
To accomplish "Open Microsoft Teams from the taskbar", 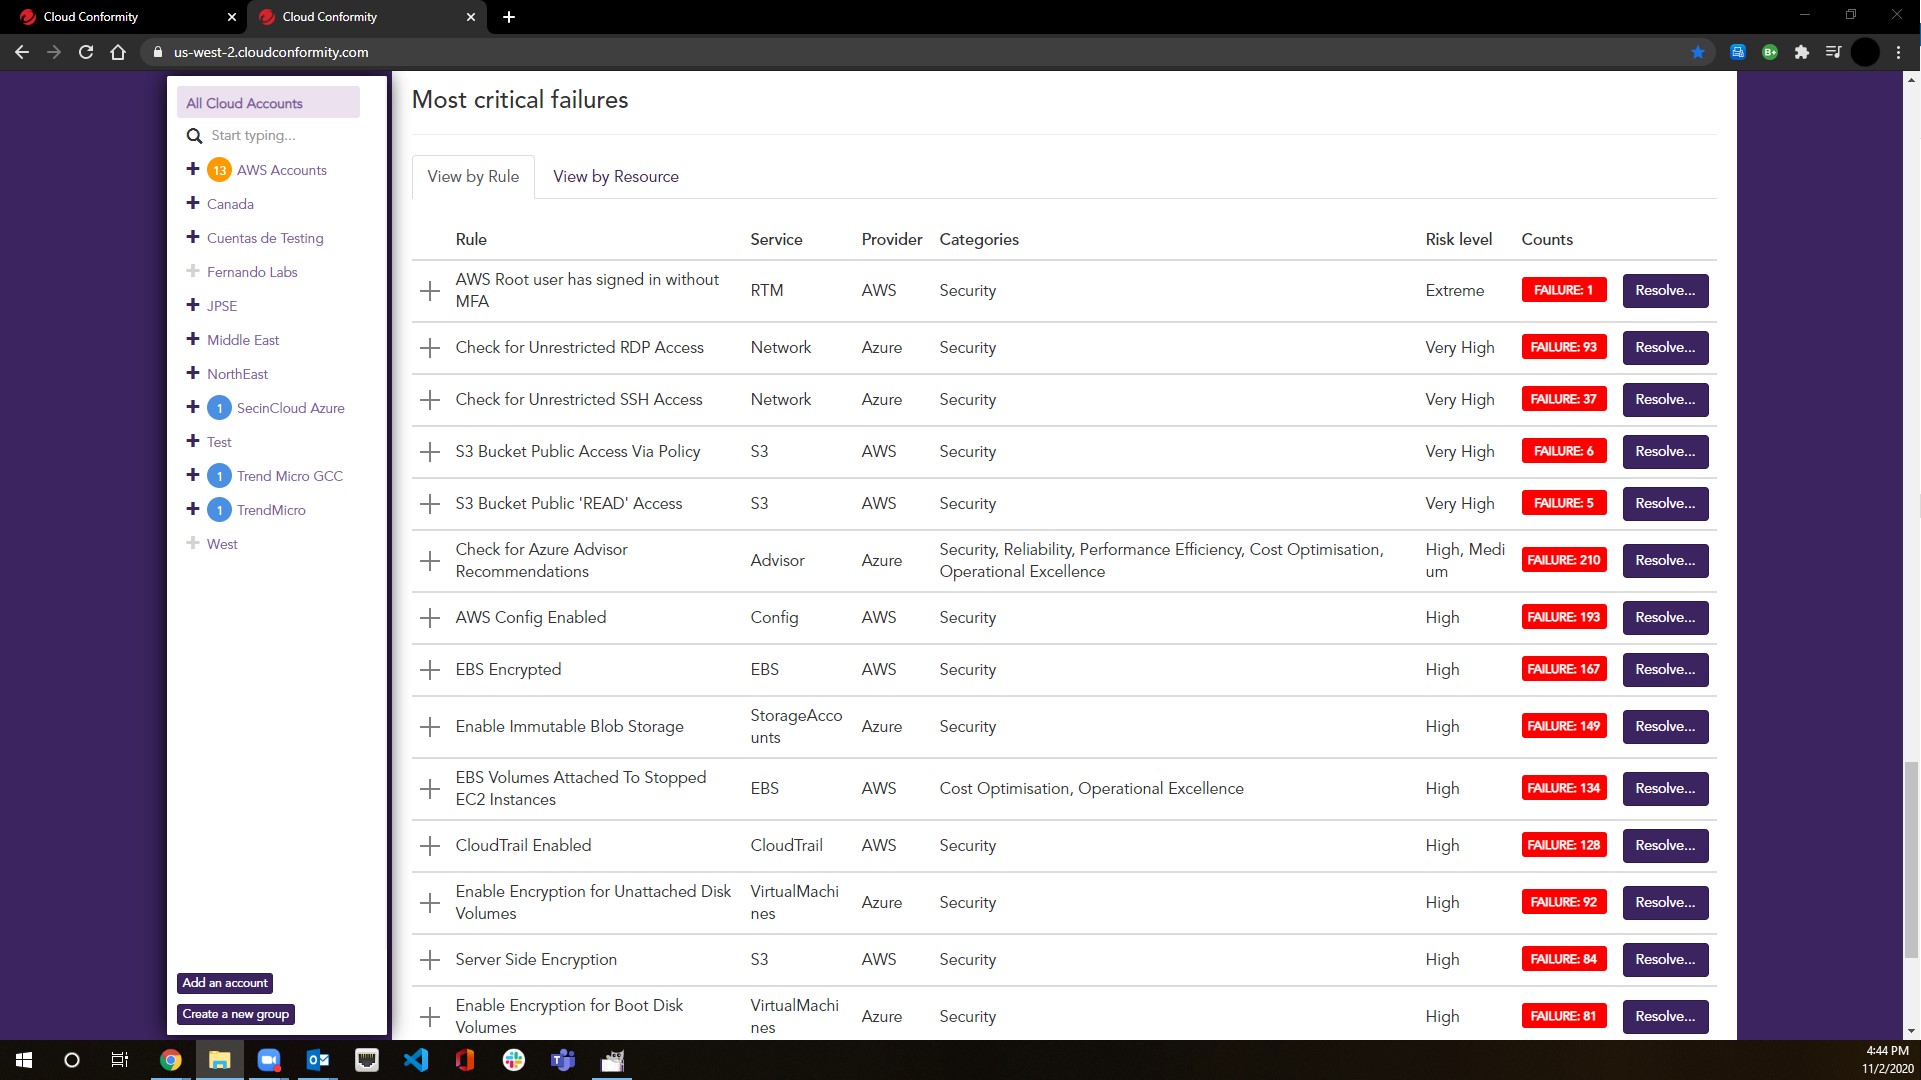I will (563, 1060).
